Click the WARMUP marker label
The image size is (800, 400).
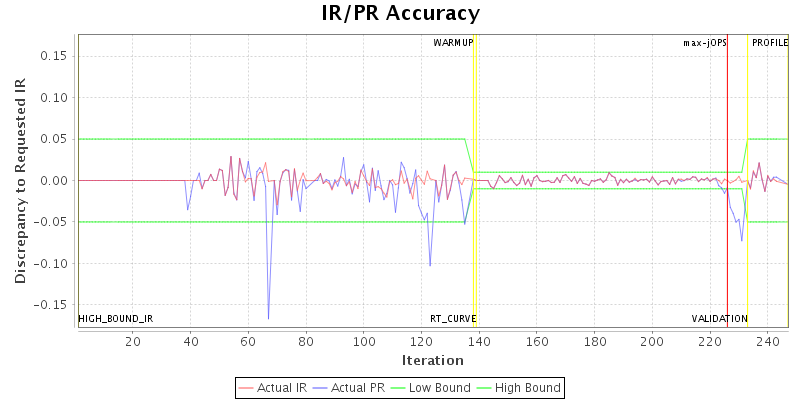pyautogui.click(x=453, y=43)
